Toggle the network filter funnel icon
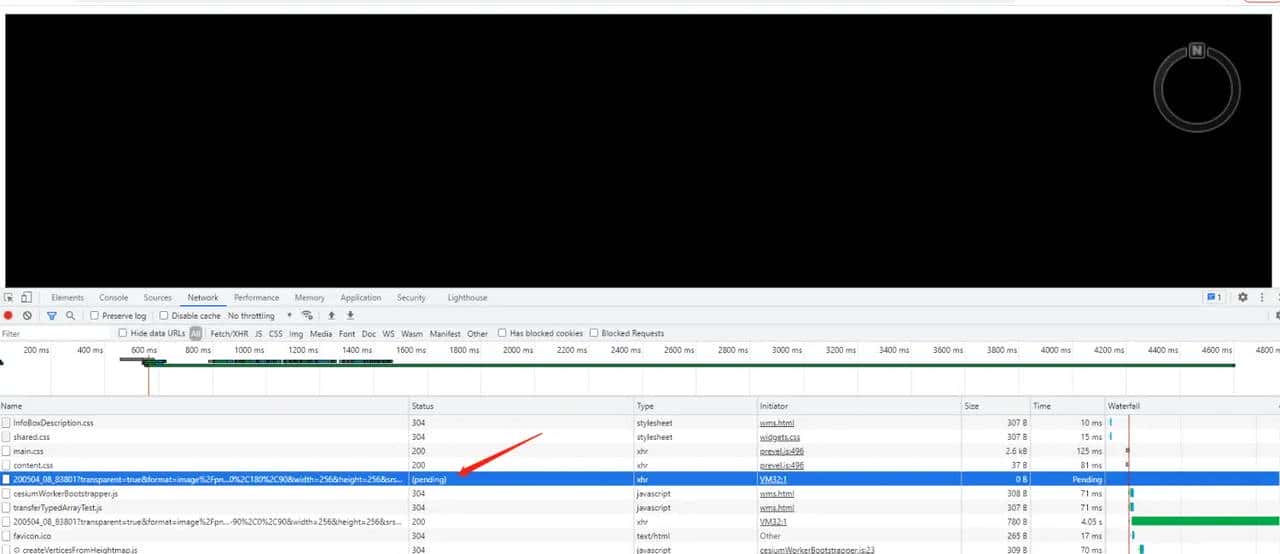Screen dimensions: 1280x554 51,316
